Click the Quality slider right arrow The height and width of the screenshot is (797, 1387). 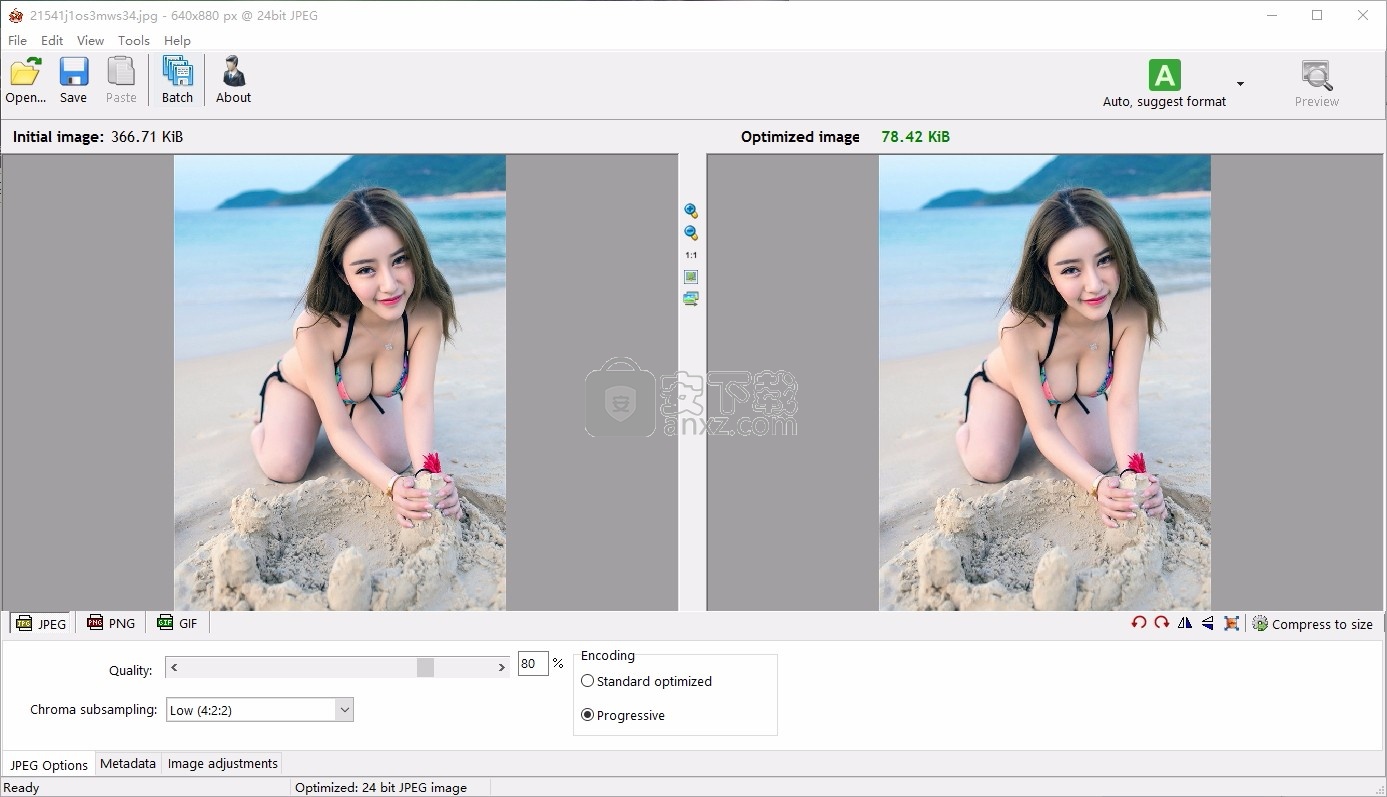(x=502, y=667)
